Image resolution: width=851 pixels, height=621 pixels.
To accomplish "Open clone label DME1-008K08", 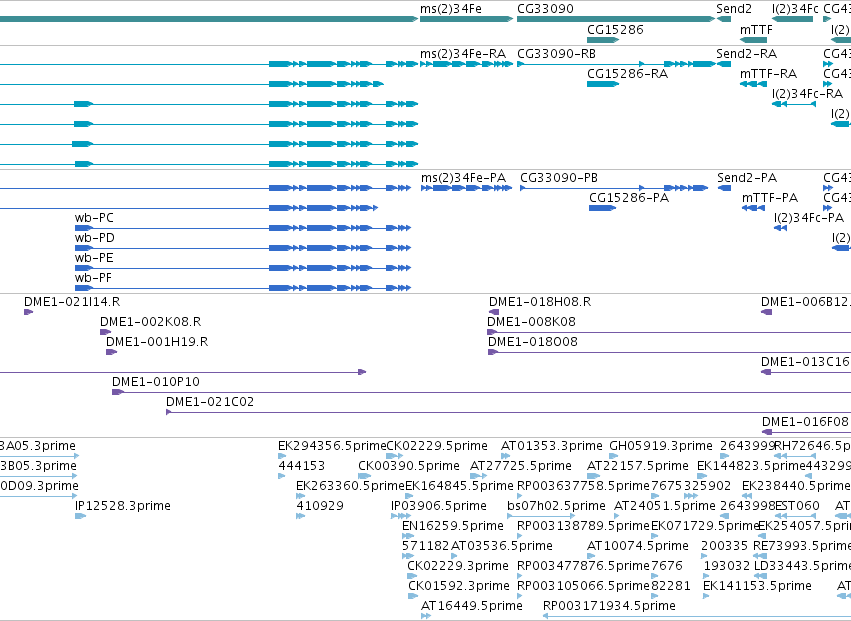I will point(531,322).
